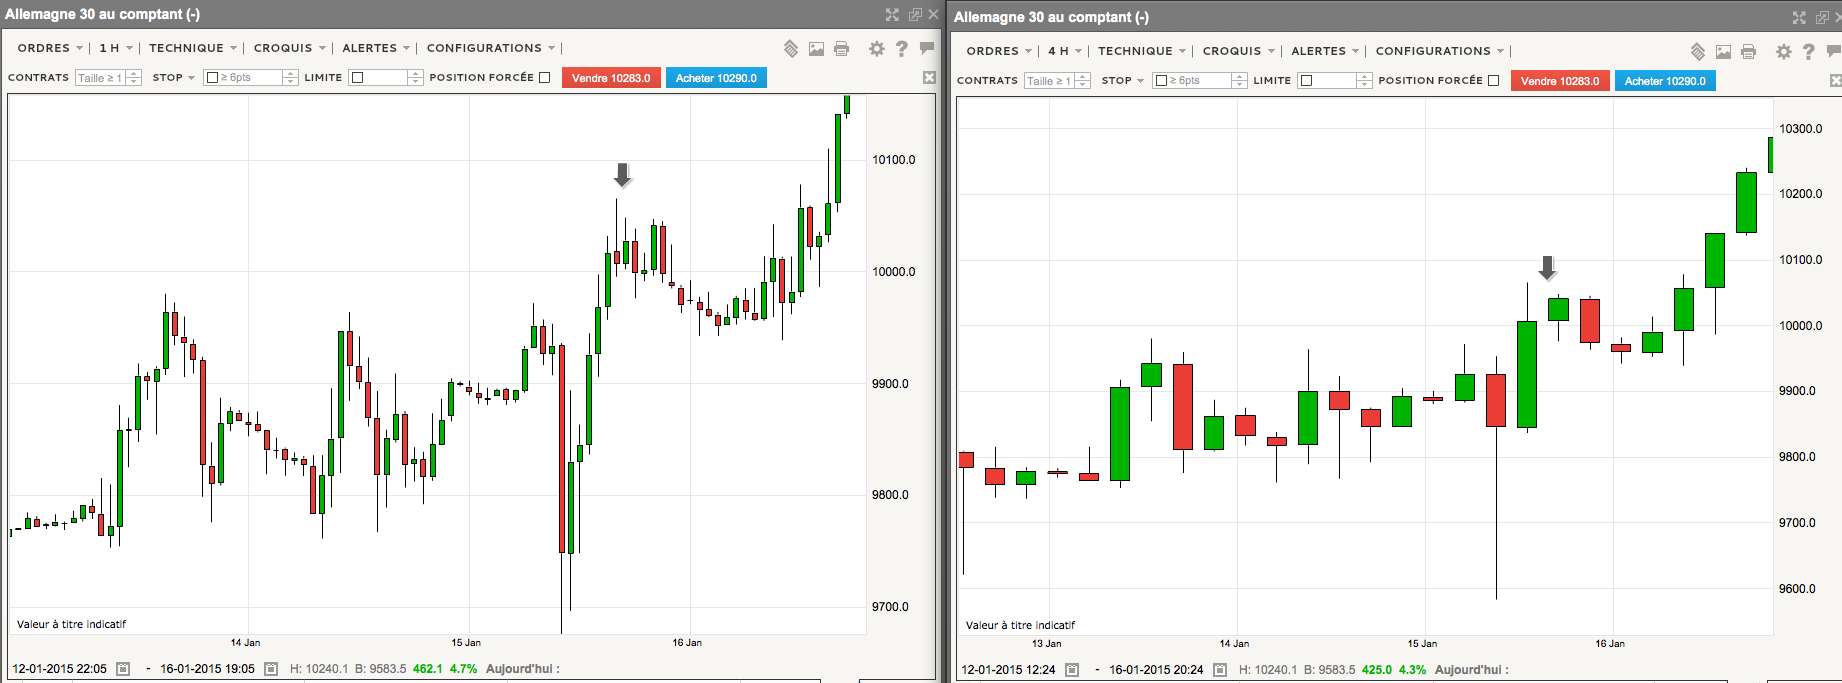Click Acheter 10290.0 in the 4 H window
The height and width of the screenshot is (683, 1842).
(x=1665, y=81)
